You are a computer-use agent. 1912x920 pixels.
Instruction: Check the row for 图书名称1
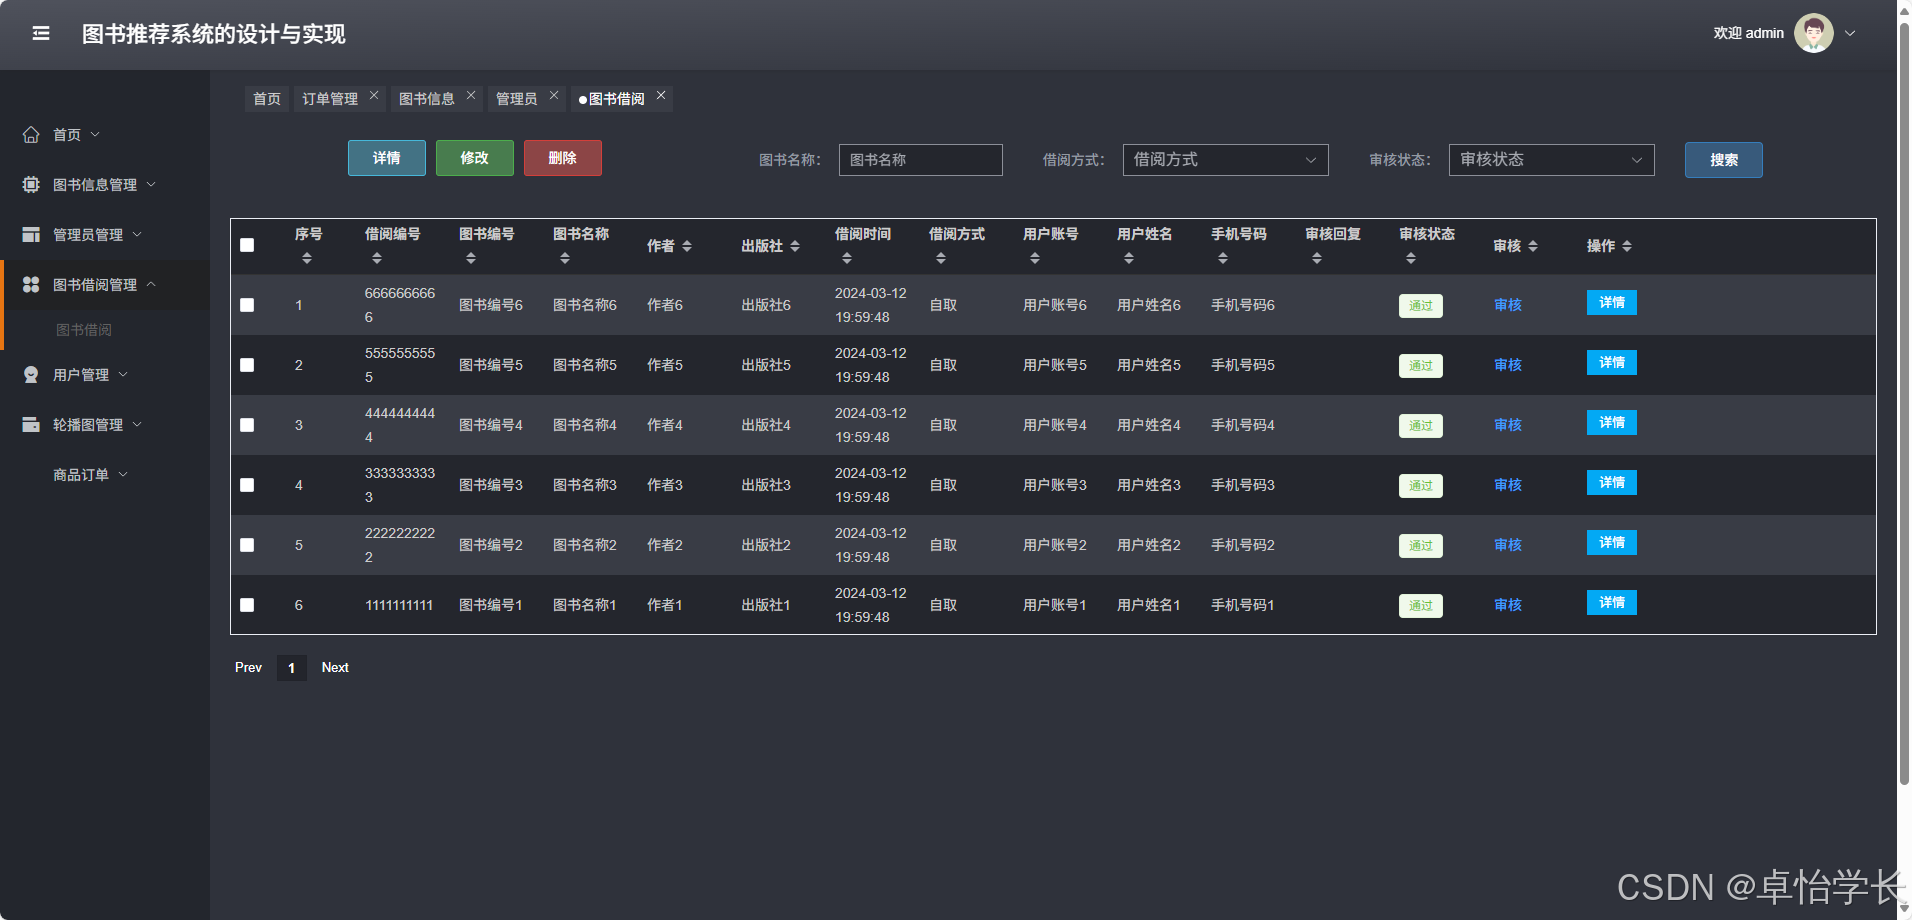coord(247,605)
